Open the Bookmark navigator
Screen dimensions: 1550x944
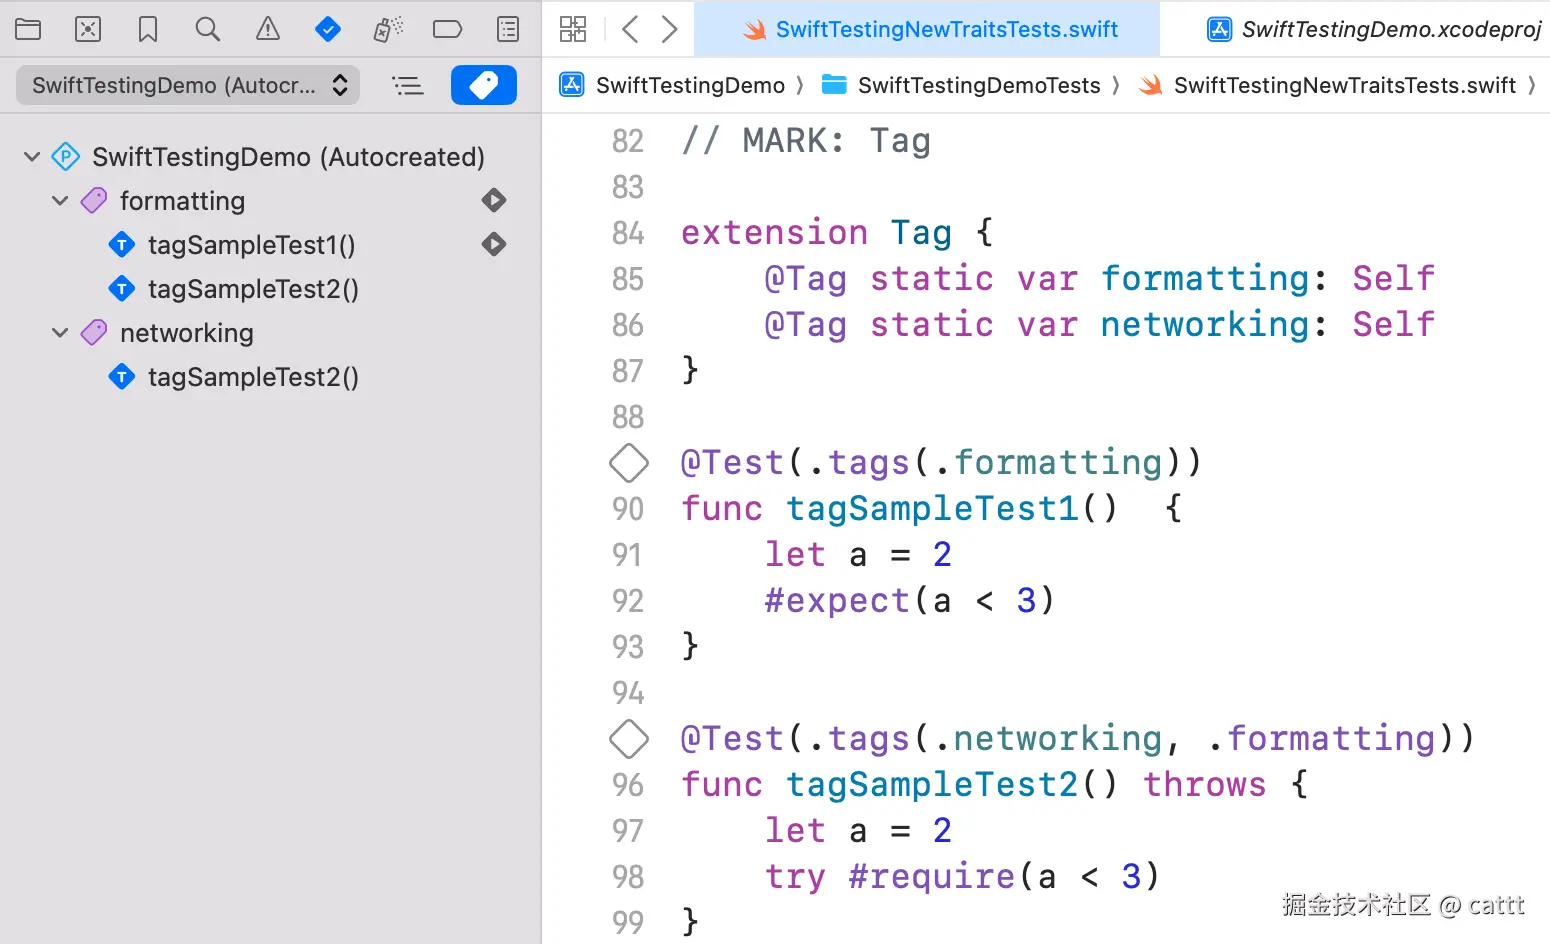coord(148,29)
